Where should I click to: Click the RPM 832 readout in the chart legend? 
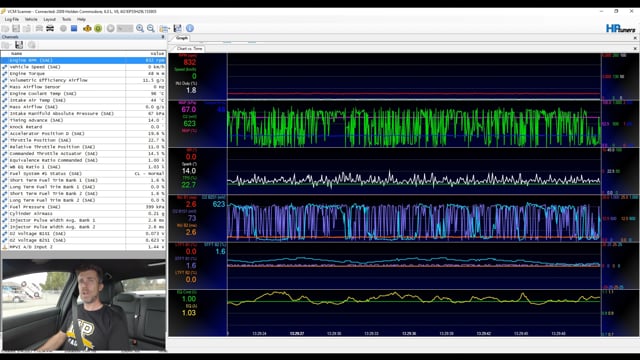(x=189, y=62)
